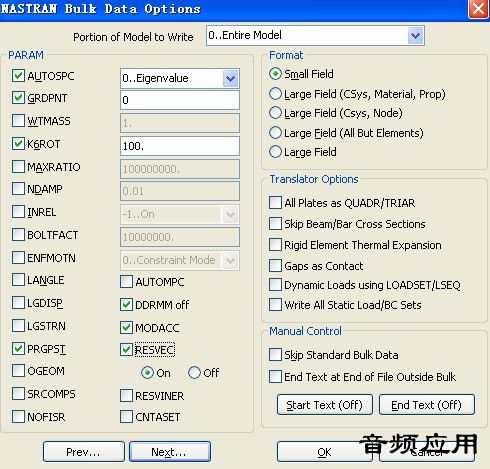The width and height of the screenshot is (490, 469).
Task: Uncheck the RESVEC checkbox
Action: 126,350
